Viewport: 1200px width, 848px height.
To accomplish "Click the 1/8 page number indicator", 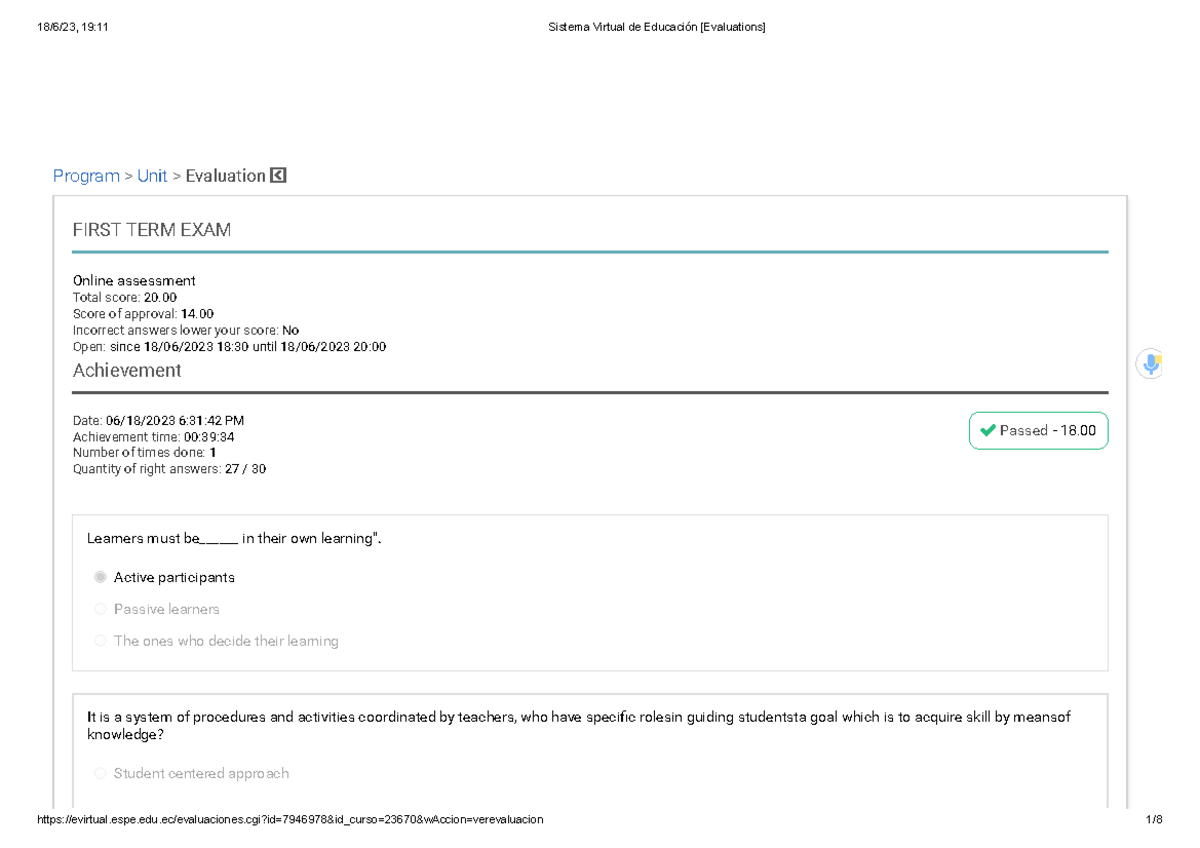I will pos(1155,819).
